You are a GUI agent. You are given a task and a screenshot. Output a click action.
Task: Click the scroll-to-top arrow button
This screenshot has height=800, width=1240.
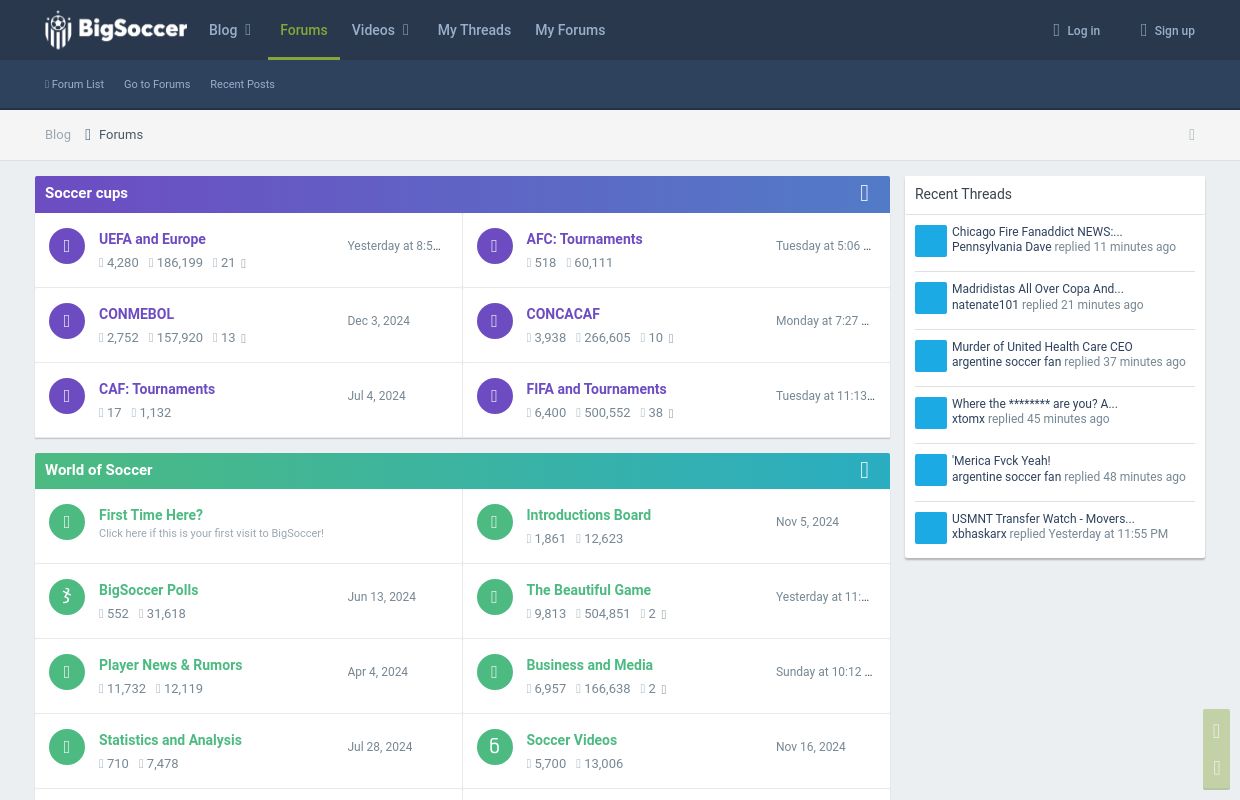[x=1216, y=731]
